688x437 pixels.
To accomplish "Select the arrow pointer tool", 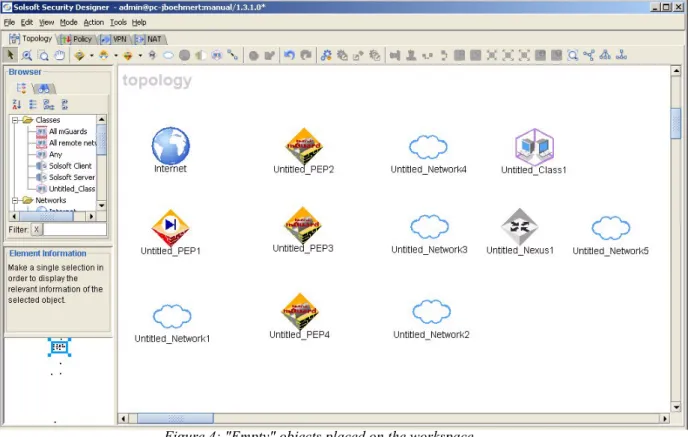I will tap(11, 55).
